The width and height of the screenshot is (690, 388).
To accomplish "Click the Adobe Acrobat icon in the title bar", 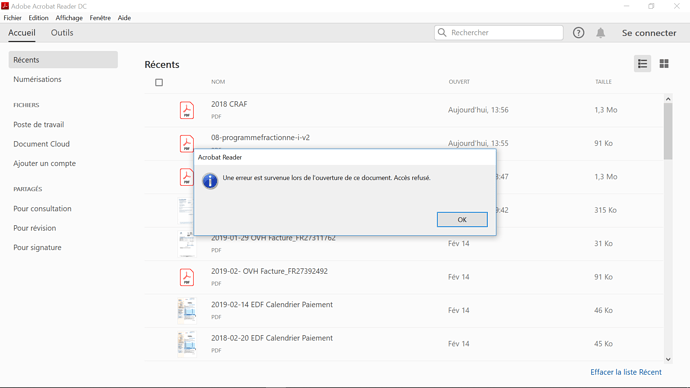I will pyautogui.click(x=5, y=6).
